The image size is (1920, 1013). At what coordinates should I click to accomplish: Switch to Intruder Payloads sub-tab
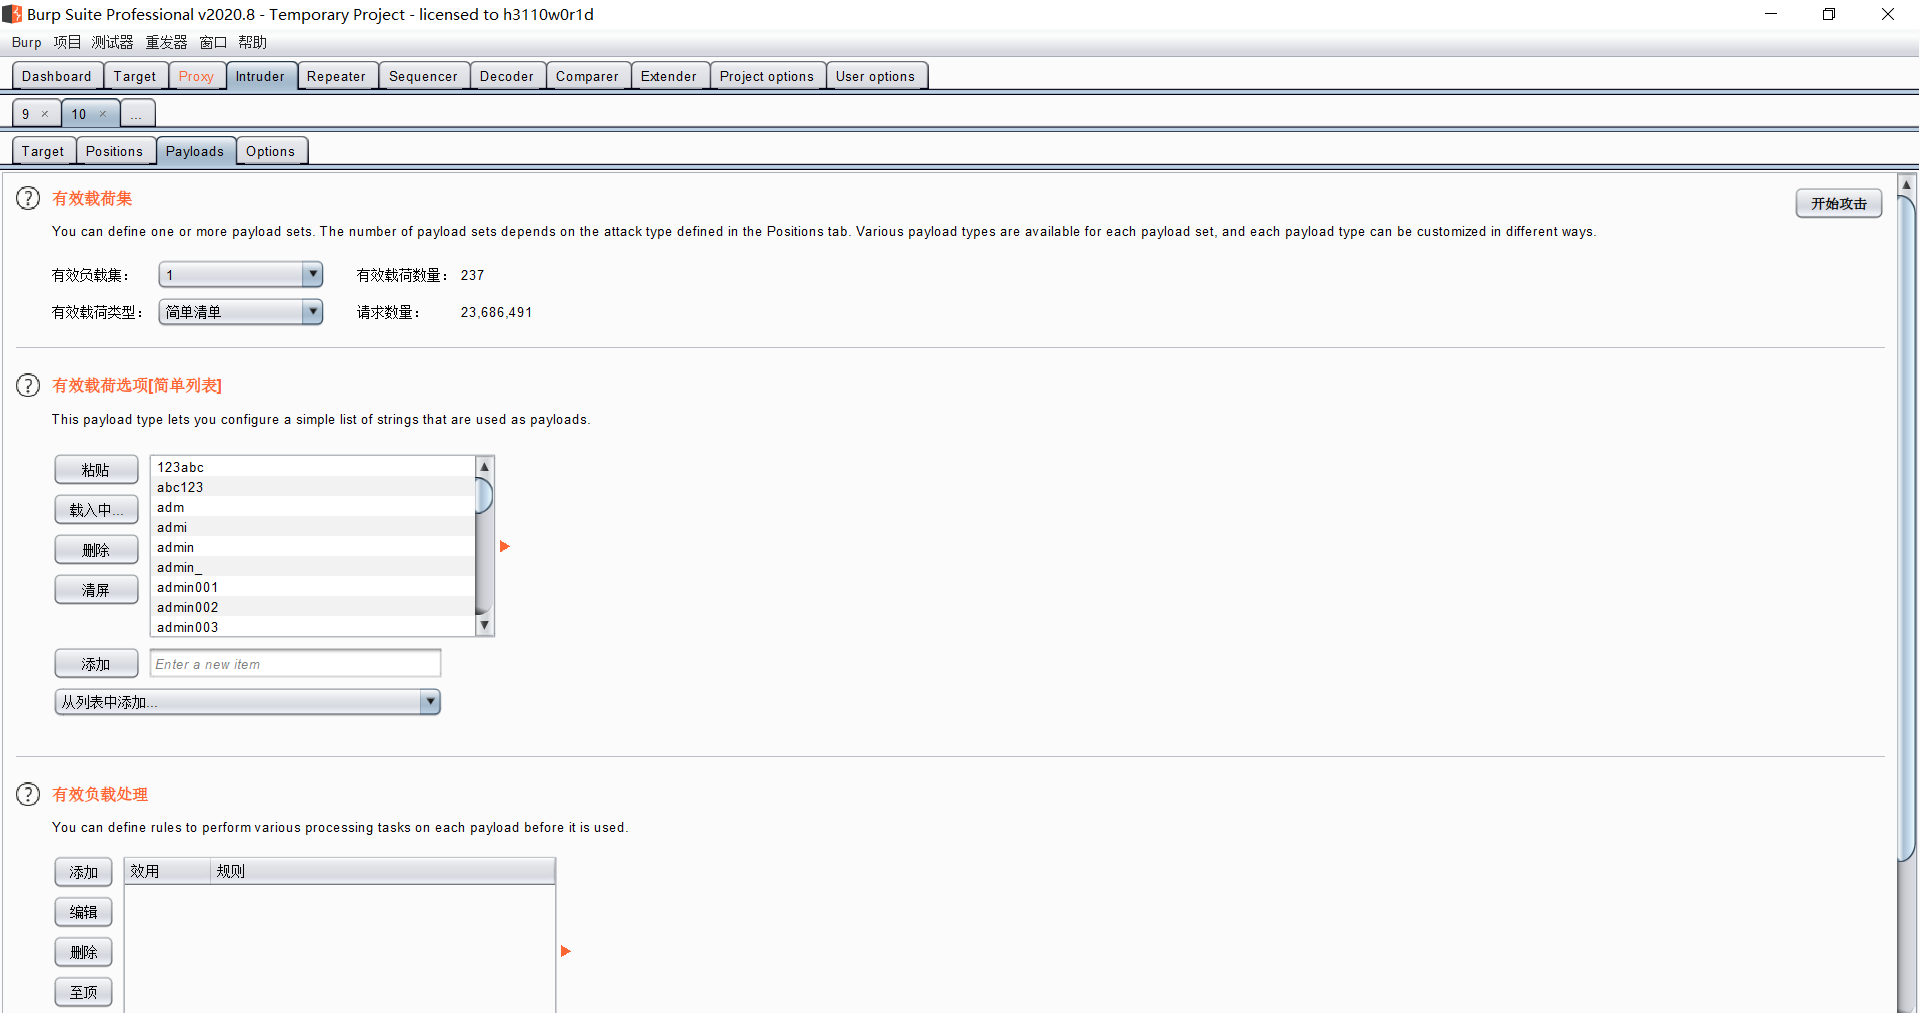(x=195, y=151)
